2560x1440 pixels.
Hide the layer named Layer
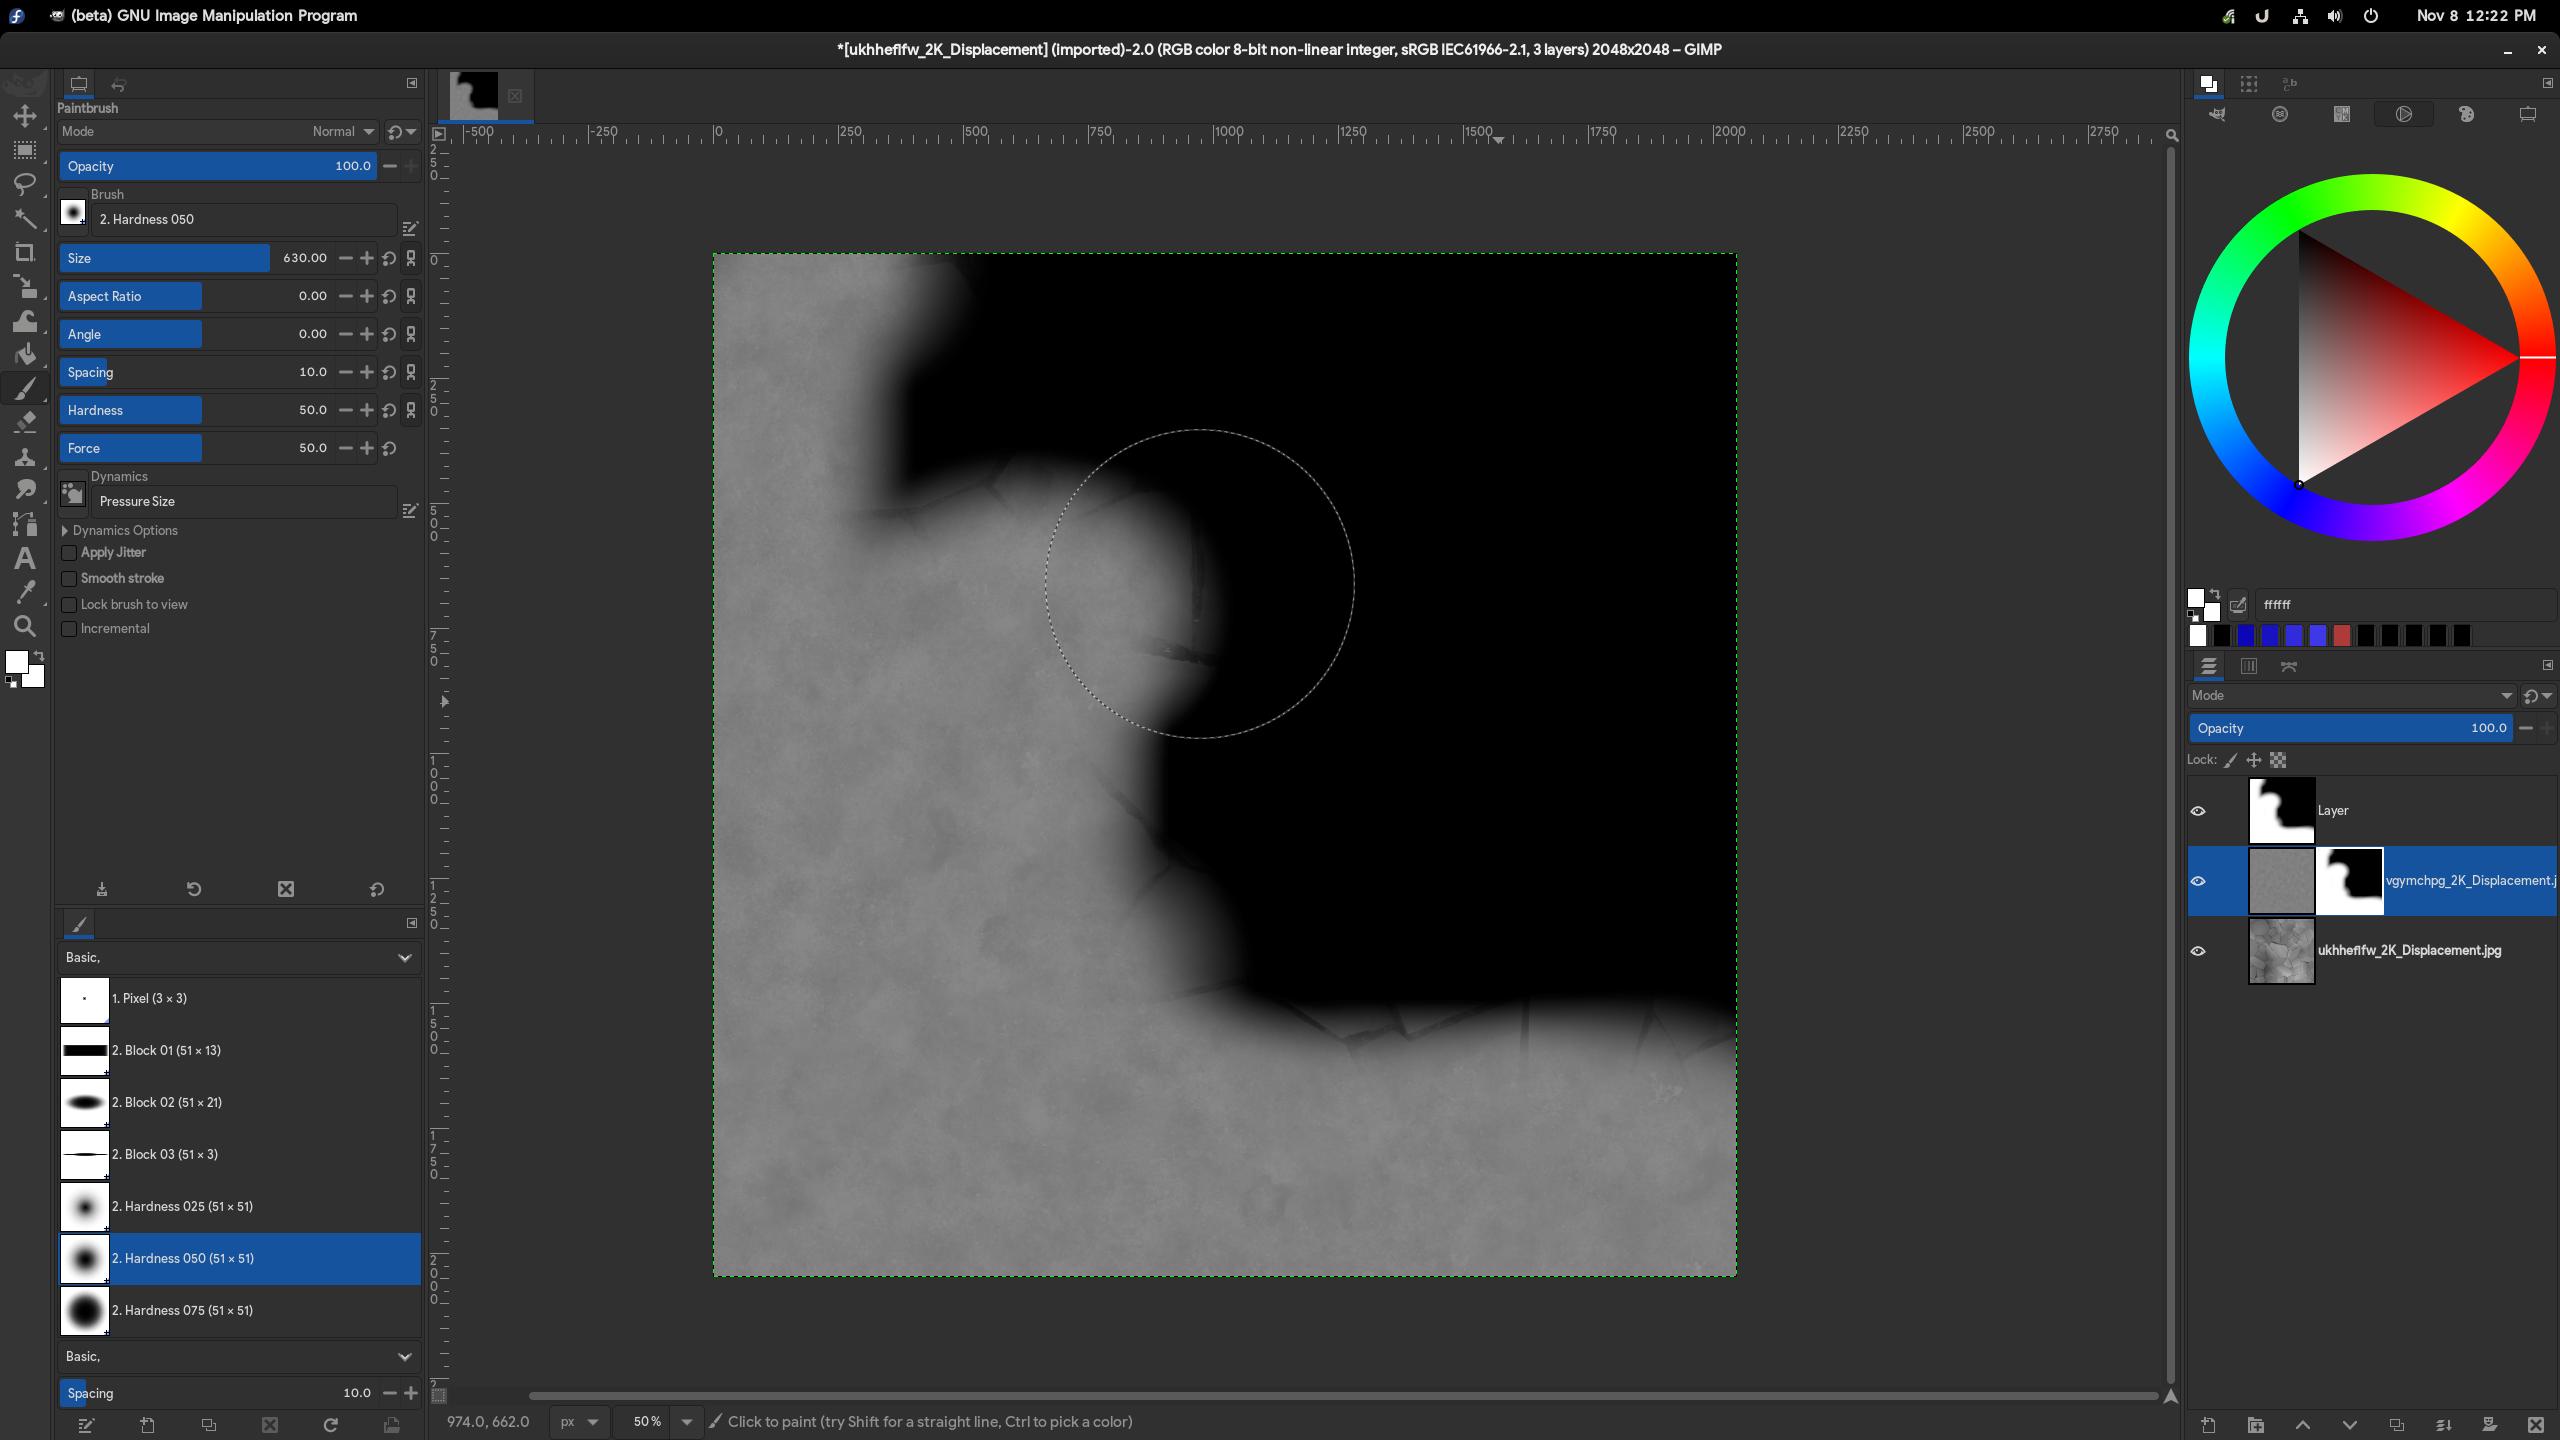coord(2198,811)
